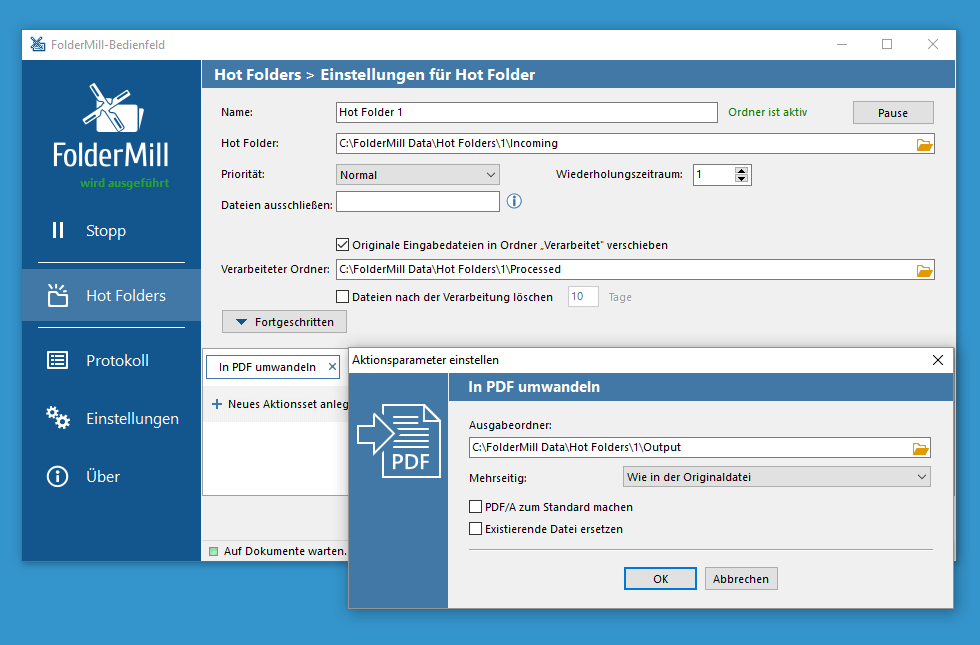Minimize the FolderMill-Bedienfeld window
This screenshot has width=980, height=645.
[842, 44]
